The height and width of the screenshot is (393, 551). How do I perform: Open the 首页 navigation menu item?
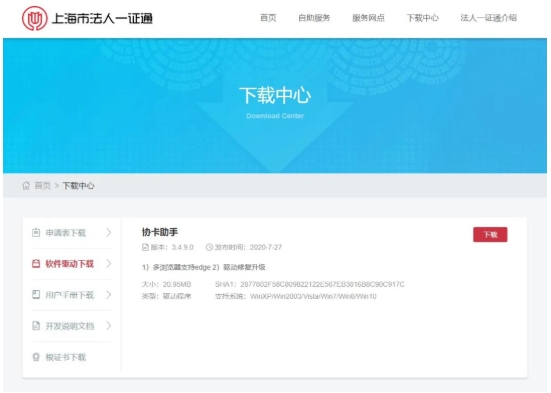(x=268, y=18)
